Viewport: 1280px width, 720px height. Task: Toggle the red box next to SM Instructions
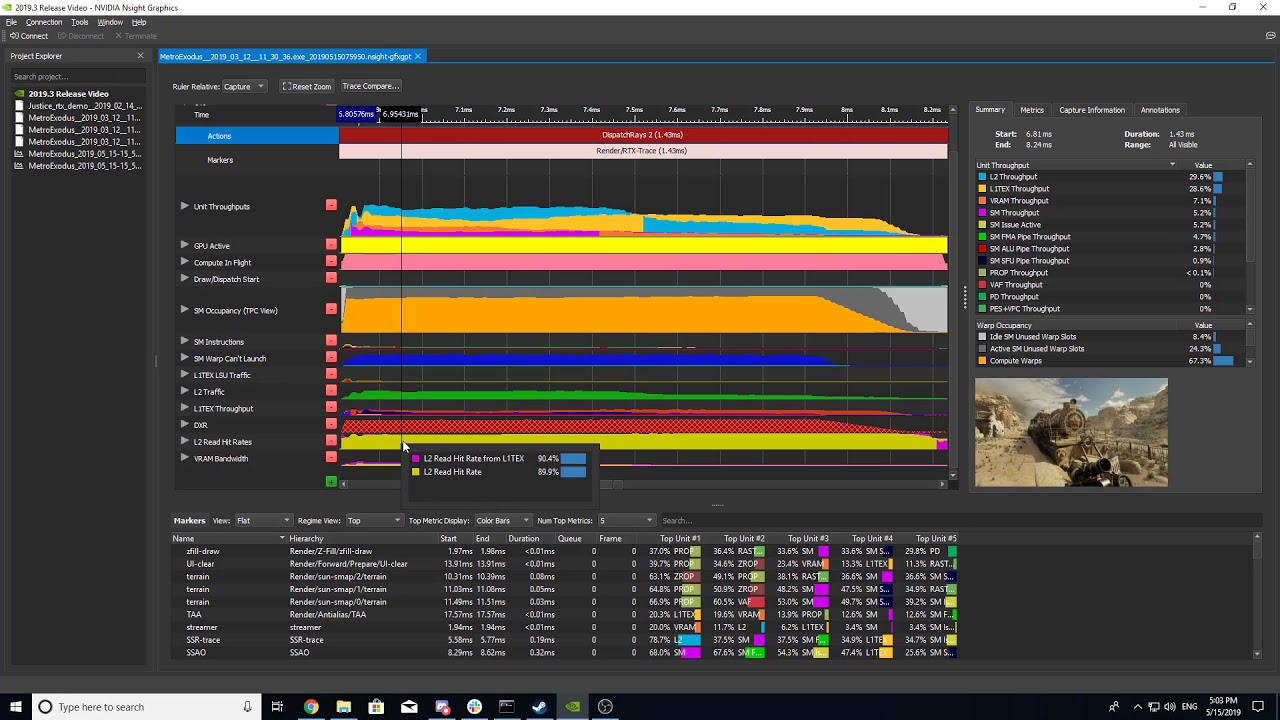[331, 341]
